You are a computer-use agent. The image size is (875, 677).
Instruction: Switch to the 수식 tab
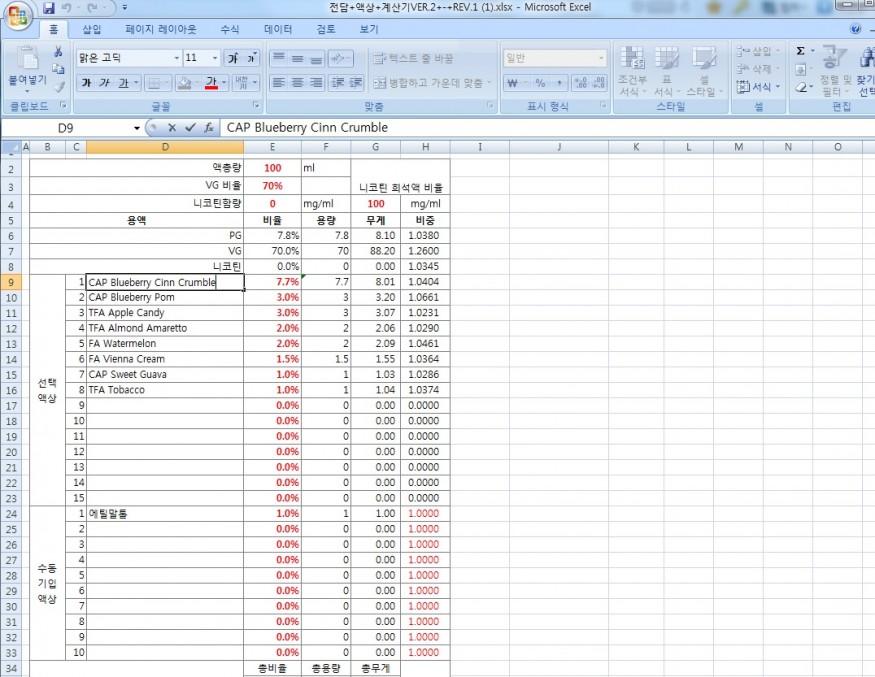point(229,29)
